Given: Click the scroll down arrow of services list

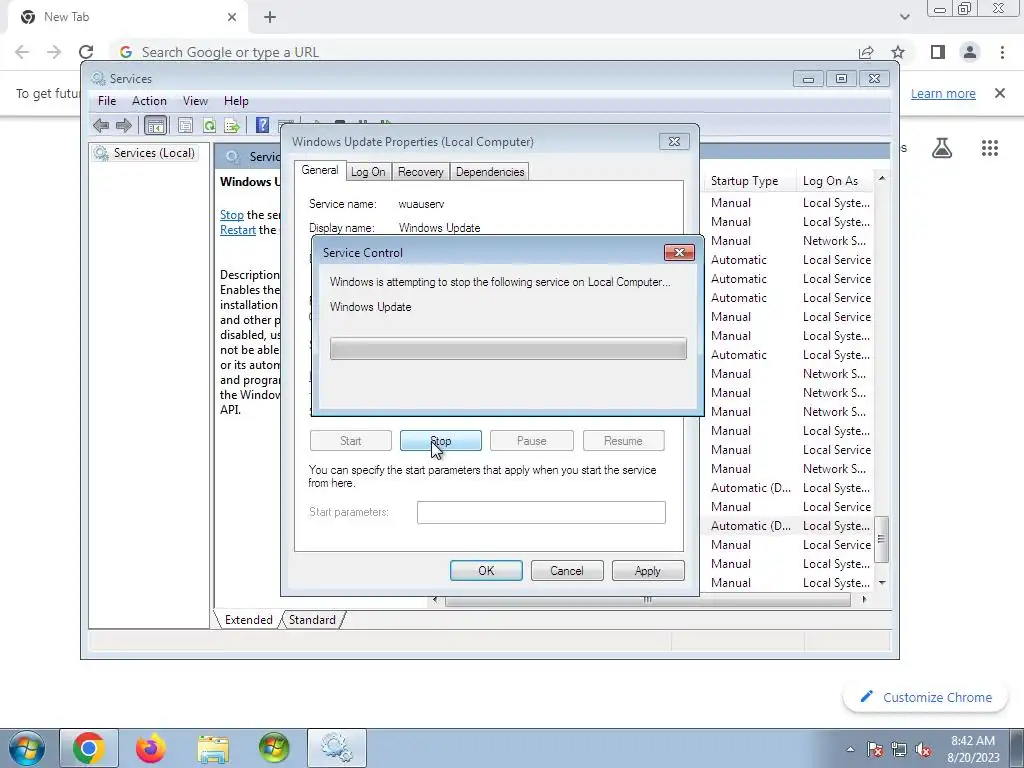Looking at the screenshot, I should [882, 583].
